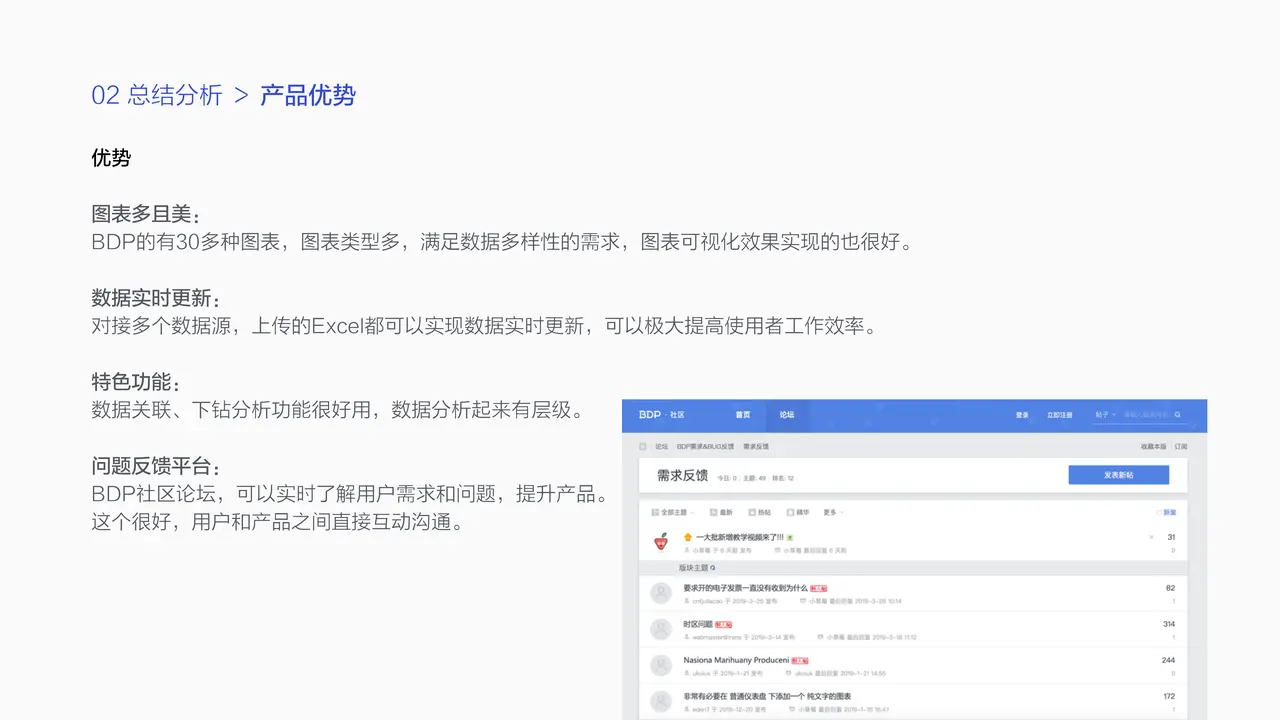
Task: Click the reply count 172
Action: tap(1169, 696)
